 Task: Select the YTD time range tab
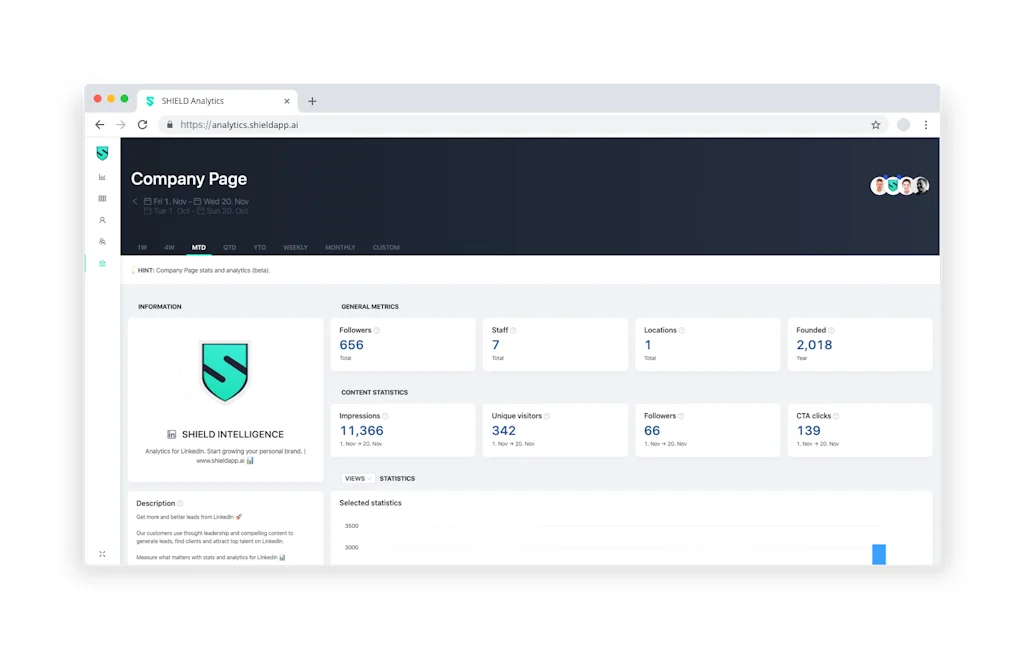point(260,247)
